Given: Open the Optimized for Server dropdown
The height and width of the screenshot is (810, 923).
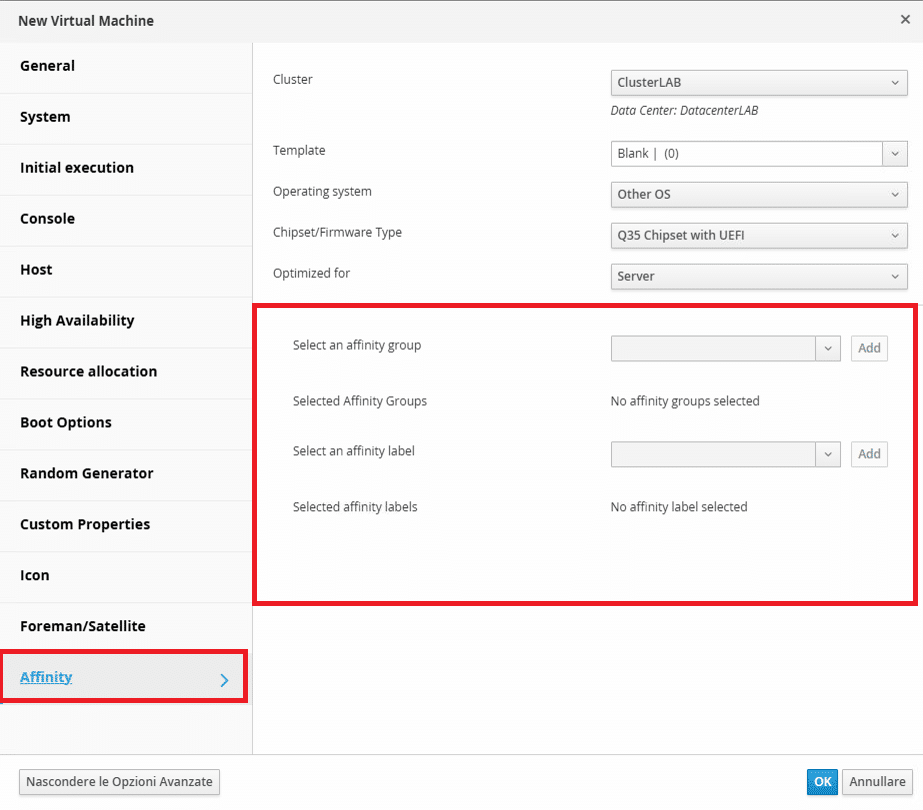Looking at the screenshot, I should [759, 277].
